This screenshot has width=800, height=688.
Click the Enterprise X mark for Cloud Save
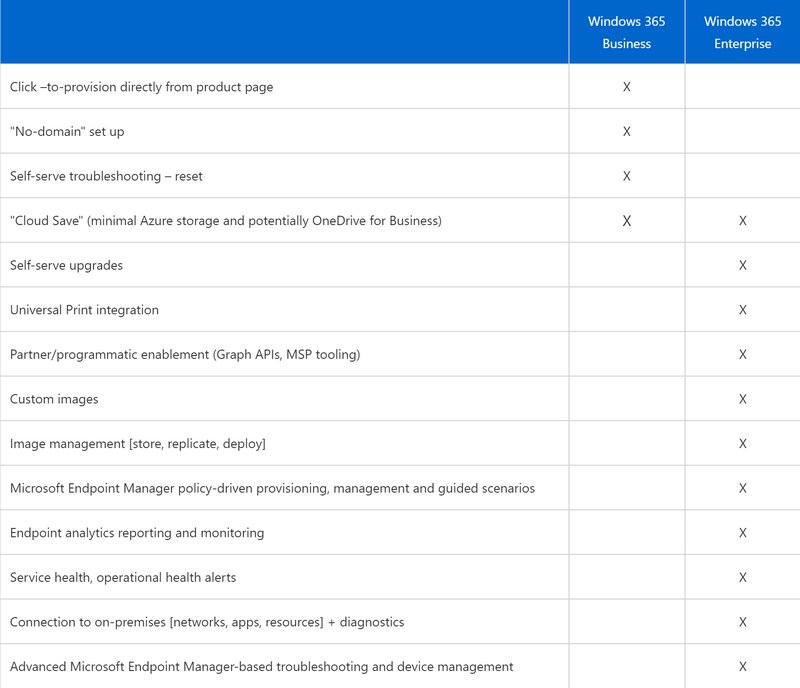742,221
